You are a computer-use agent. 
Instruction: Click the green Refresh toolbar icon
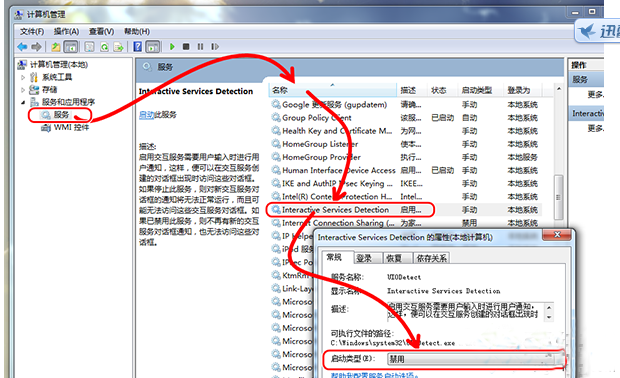(x=104, y=47)
